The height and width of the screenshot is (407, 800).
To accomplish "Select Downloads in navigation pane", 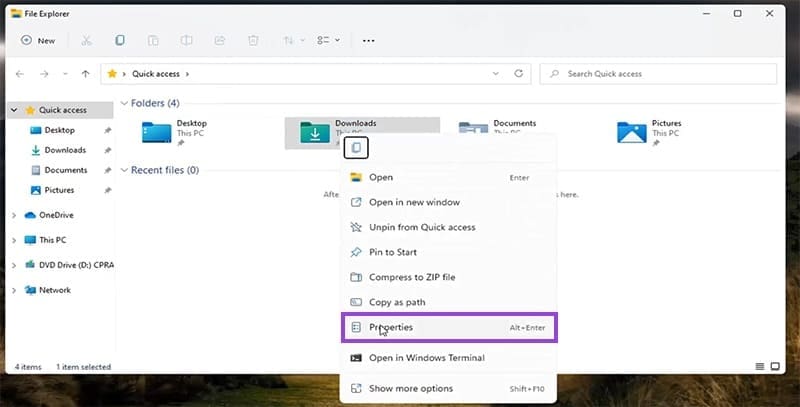I will click(65, 150).
